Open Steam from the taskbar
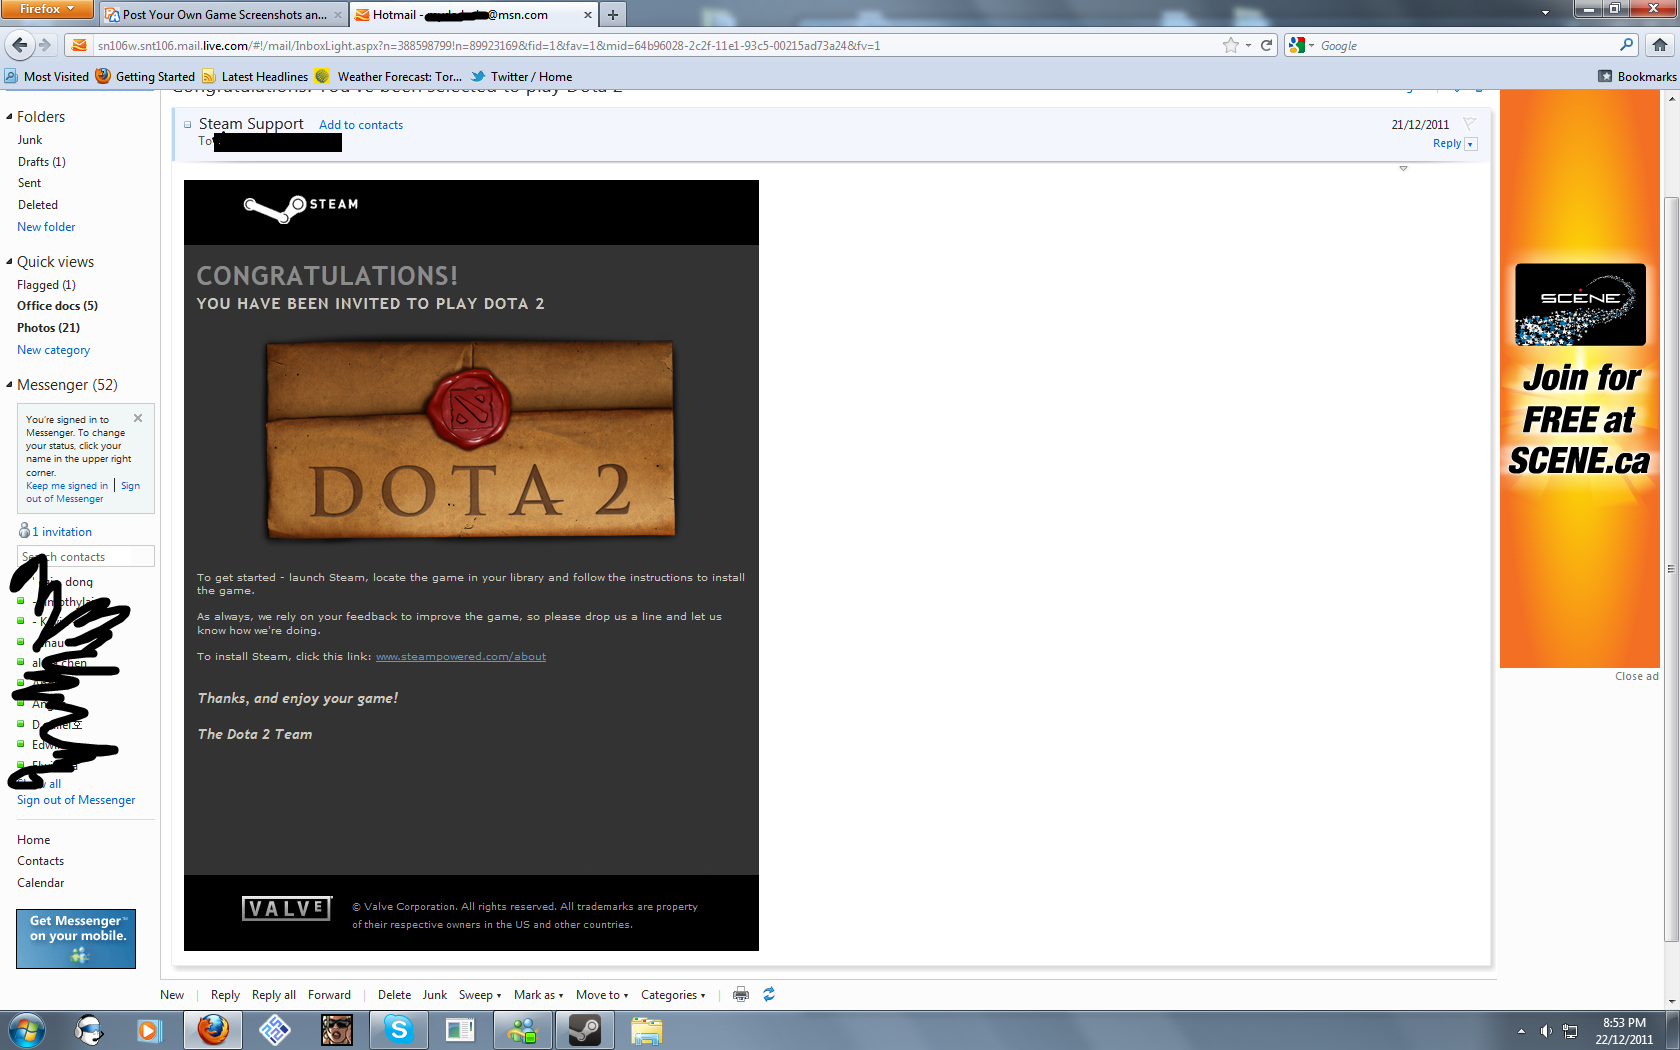The image size is (1680, 1050). (x=584, y=1030)
